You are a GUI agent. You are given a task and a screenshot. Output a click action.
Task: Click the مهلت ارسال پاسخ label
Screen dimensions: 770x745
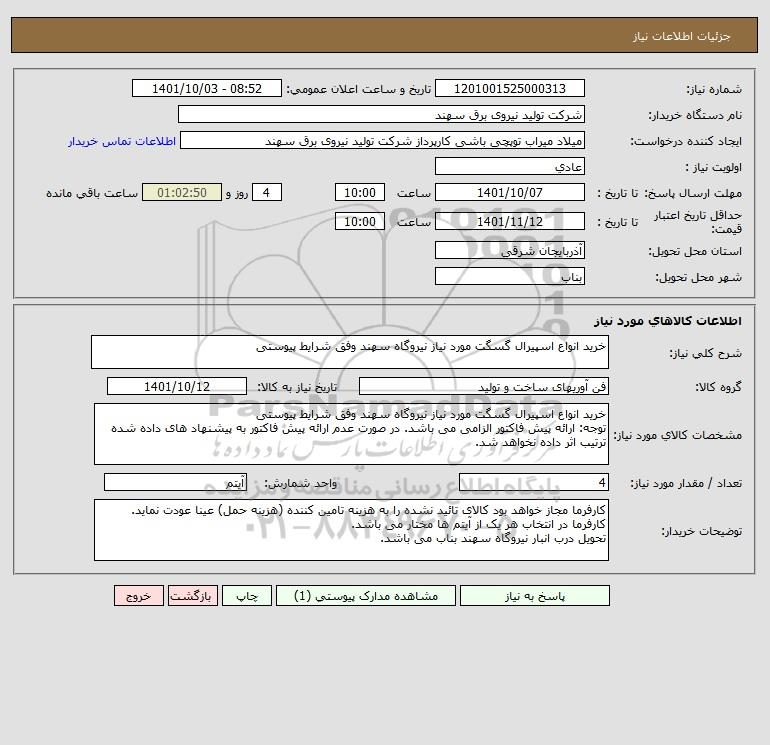692,193
